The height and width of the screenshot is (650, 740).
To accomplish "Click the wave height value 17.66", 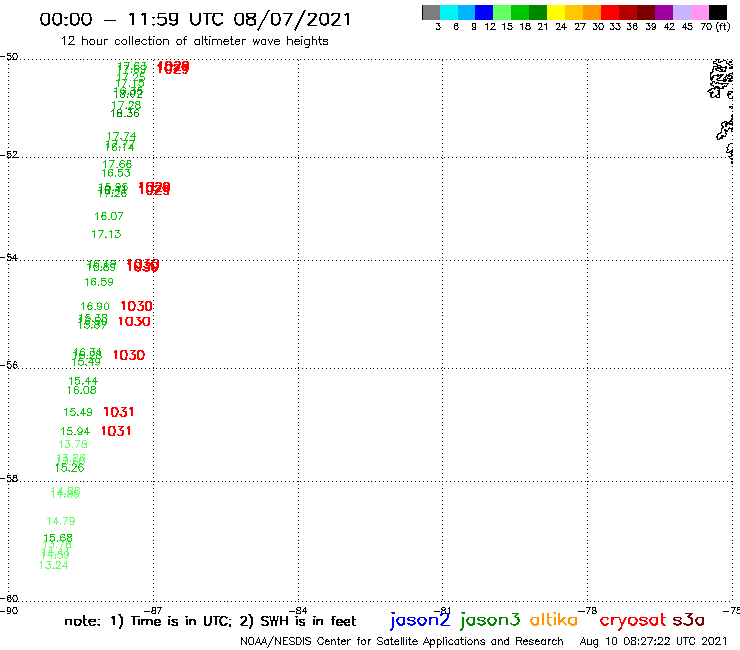I will pos(118,164).
